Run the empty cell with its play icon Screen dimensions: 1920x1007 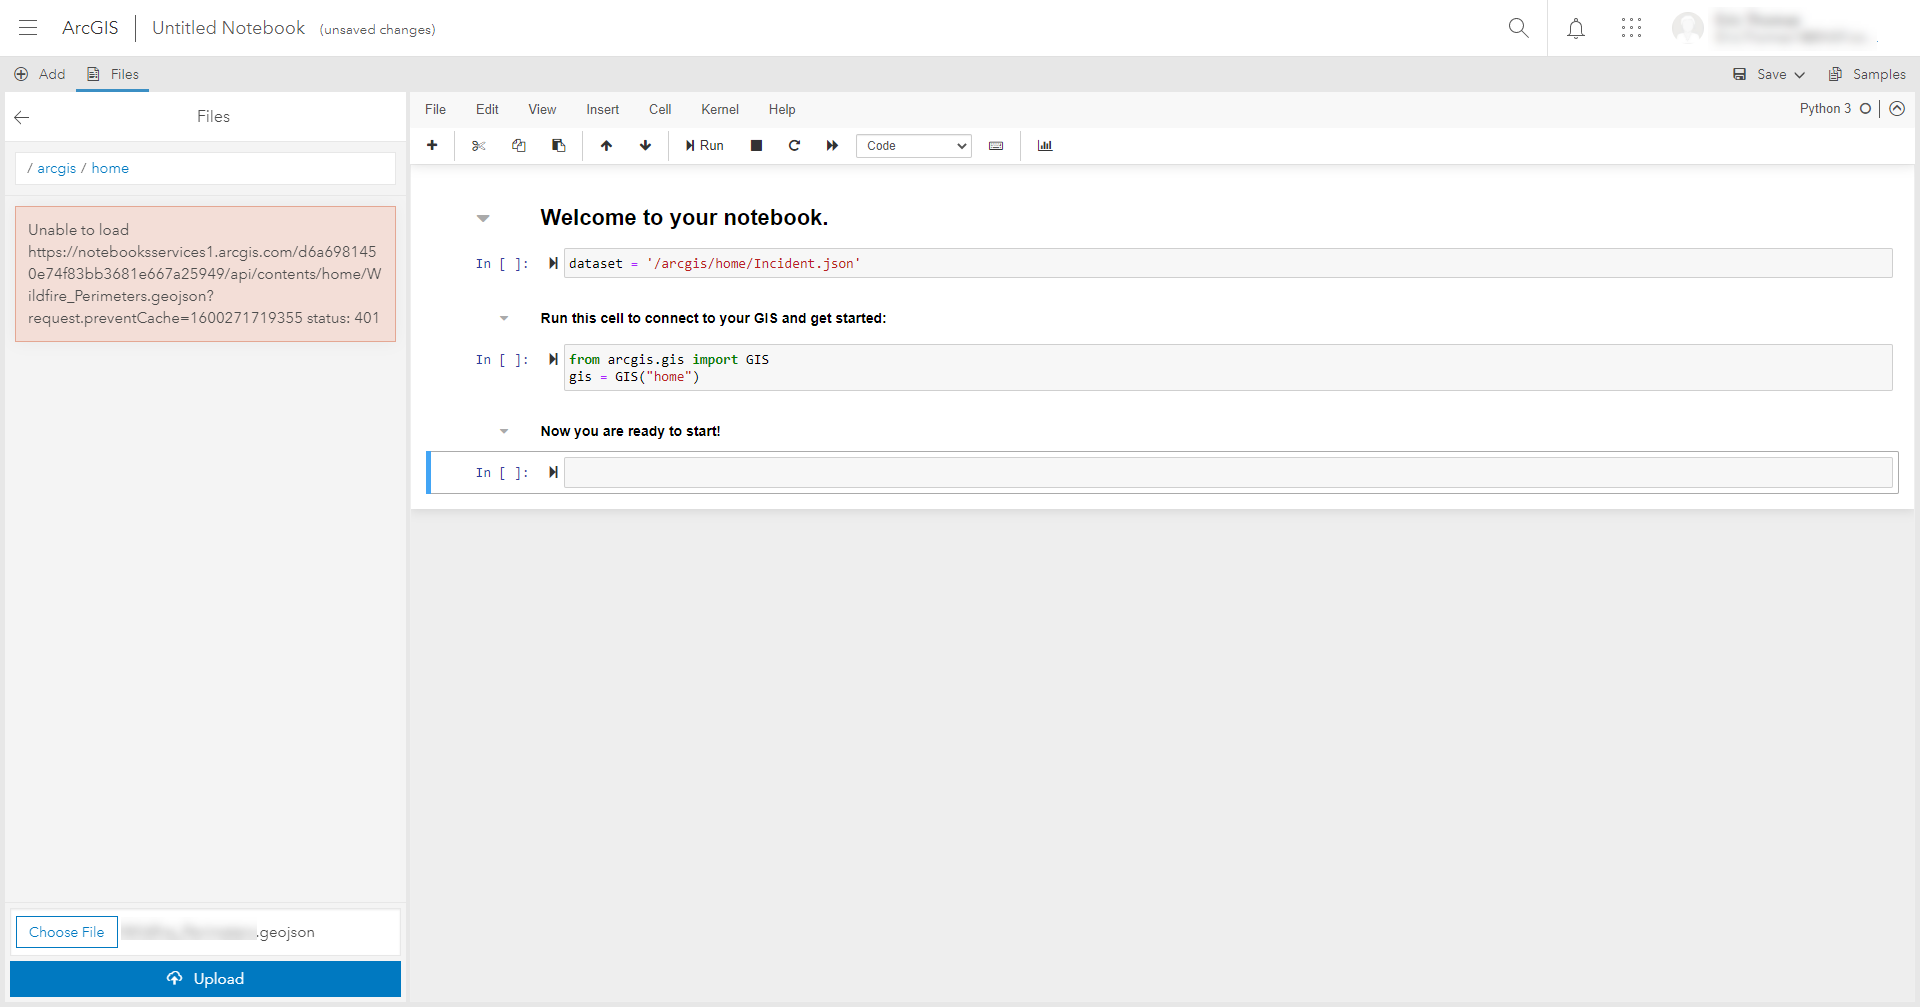click(553, 473)
